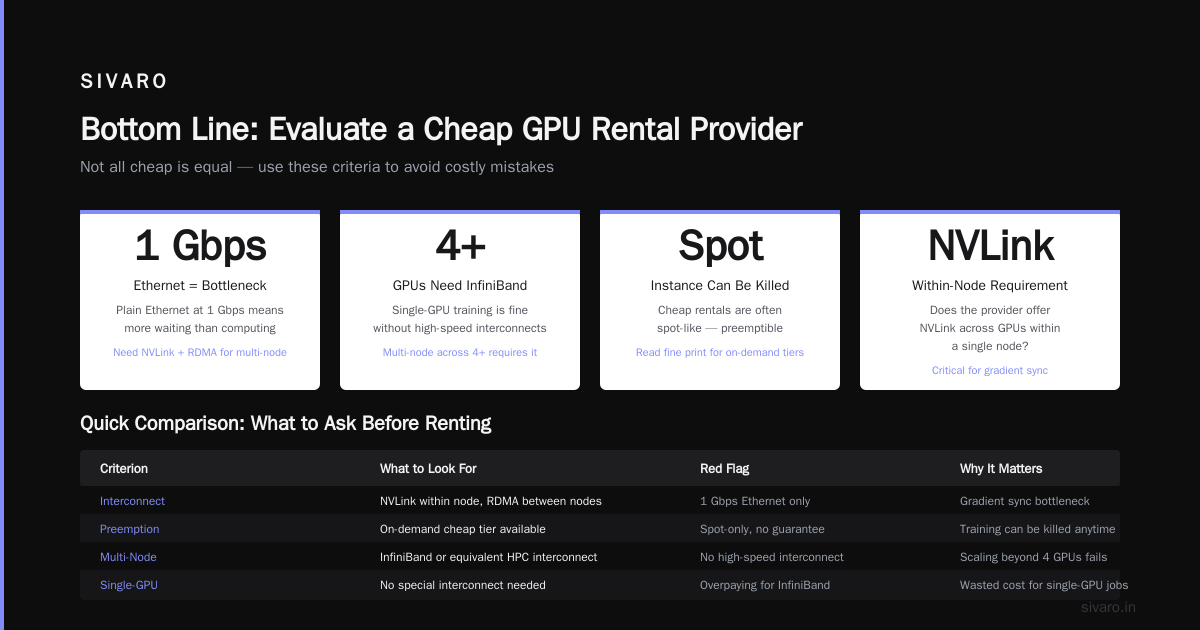Viewport: 1200px width, 630px height.
Task: Open 'Need NVLink + RDMA for multi-node' link
Action: pyautogui.click(x=200, y=352)
